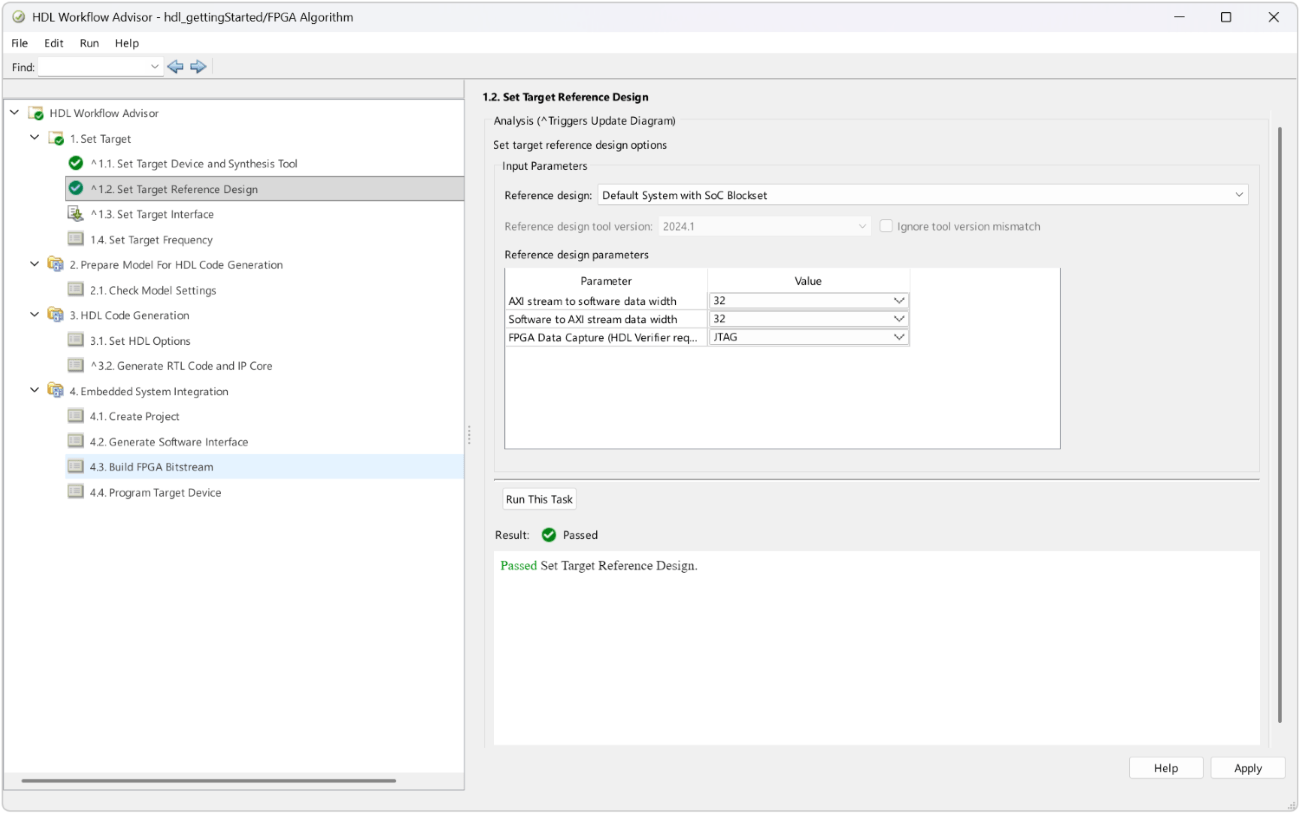
Task: Click the Find next arrow icon
Action: tap(198, 67)
